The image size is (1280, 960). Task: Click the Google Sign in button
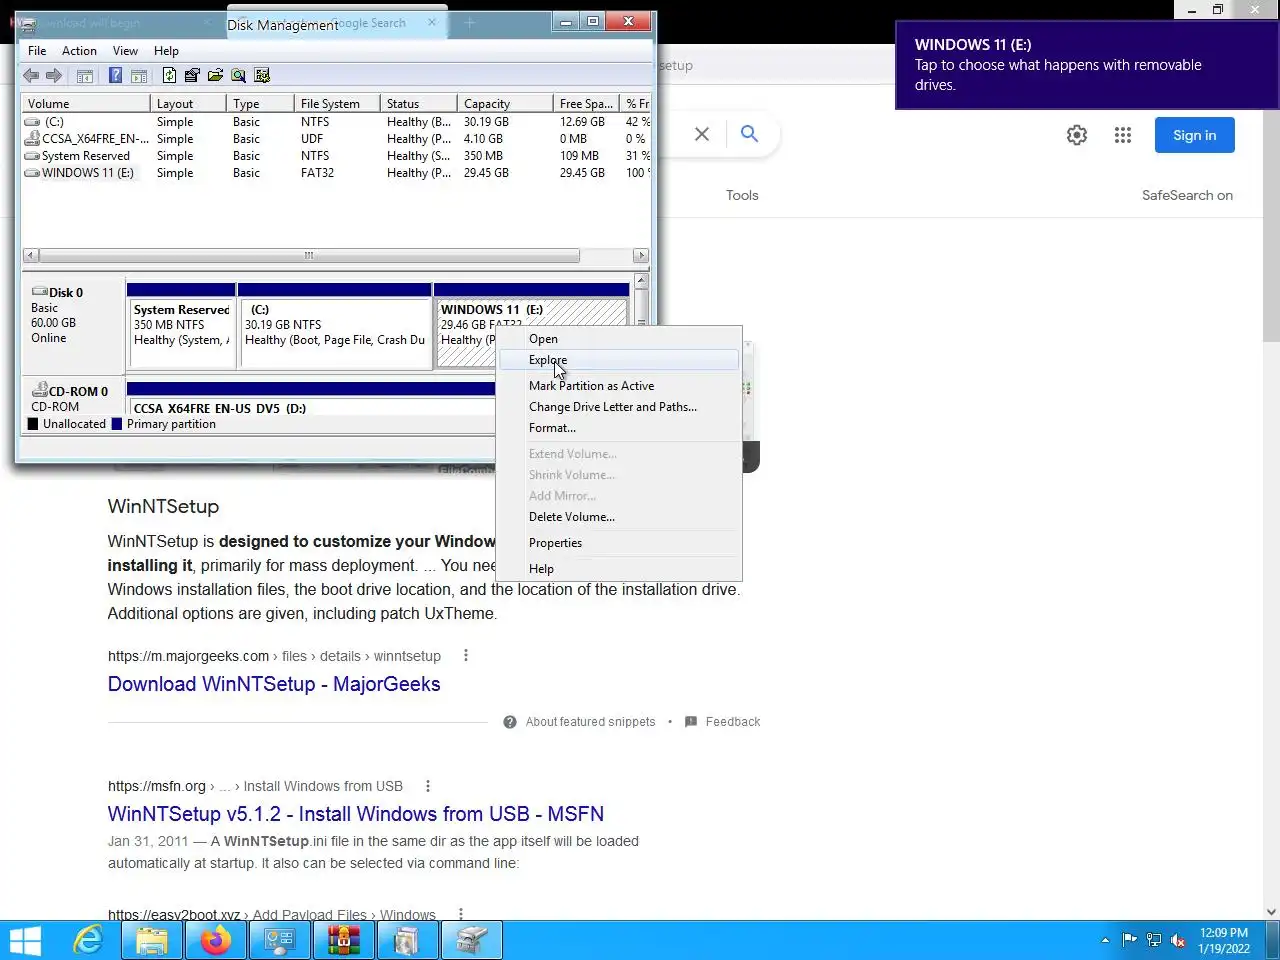[1195, 135]
